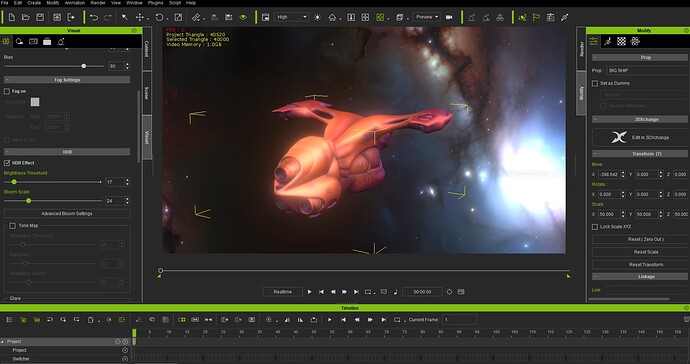Click the Advanced Bloom Settings button
Image resolution: width=690 pixels, height=364 pixels.
pos(67,213)
